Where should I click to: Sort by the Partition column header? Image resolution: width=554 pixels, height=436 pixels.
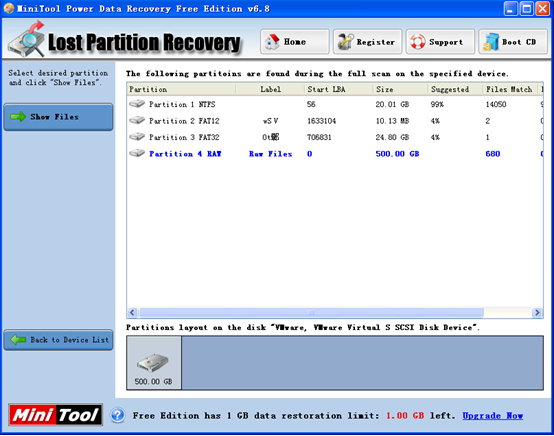(181, 89)
